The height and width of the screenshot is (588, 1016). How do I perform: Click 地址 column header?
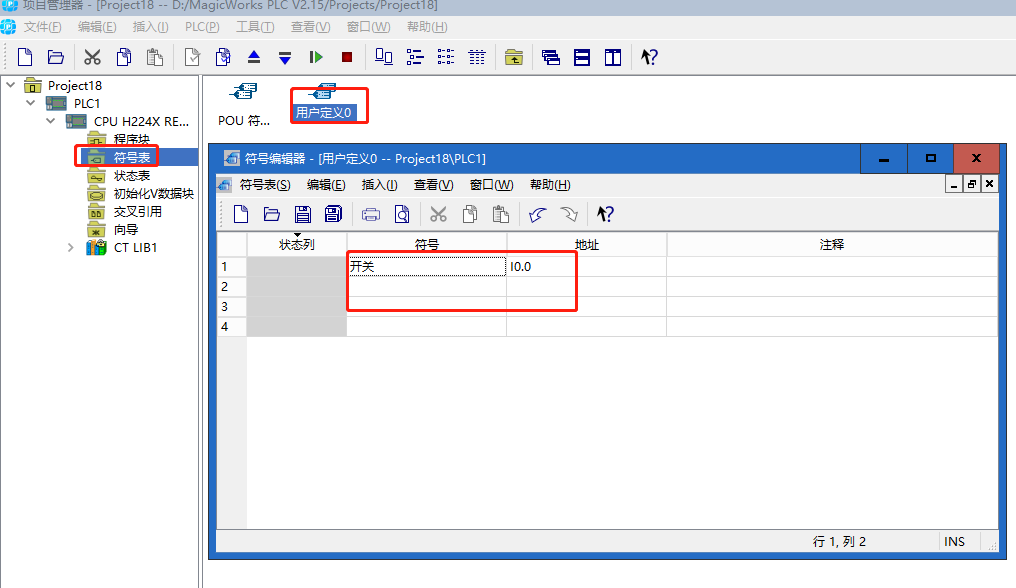click(x=586, y=244)
